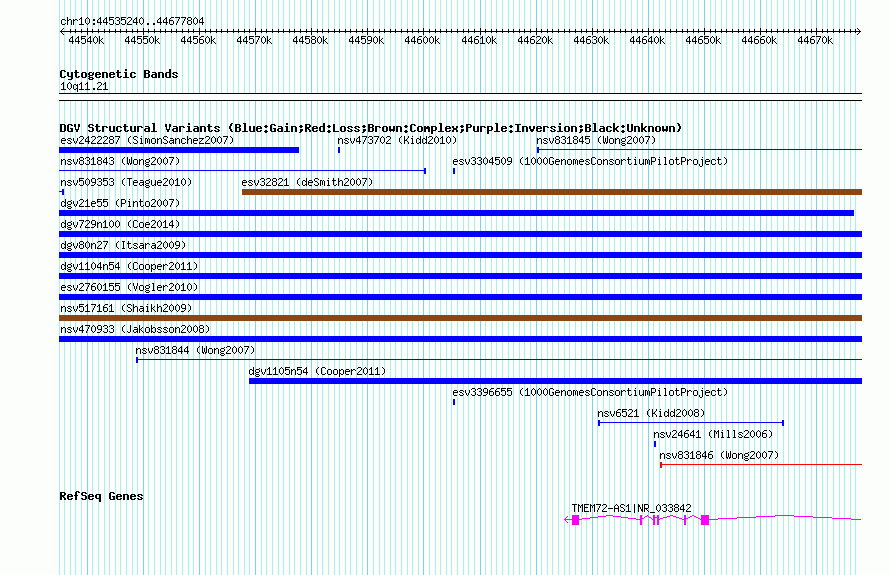
Task: Click the blue nsv470933 gain bar
Action: (x=460, y=339)
